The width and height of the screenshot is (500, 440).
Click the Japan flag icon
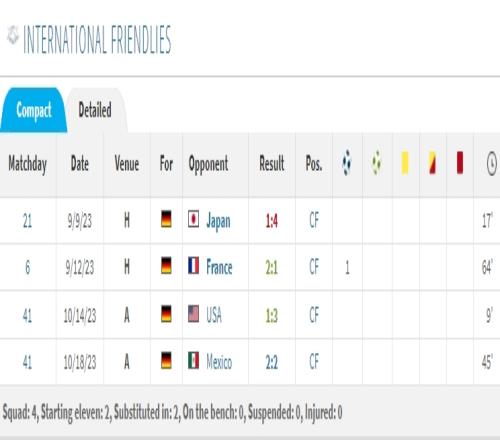[x=193, y=219]
